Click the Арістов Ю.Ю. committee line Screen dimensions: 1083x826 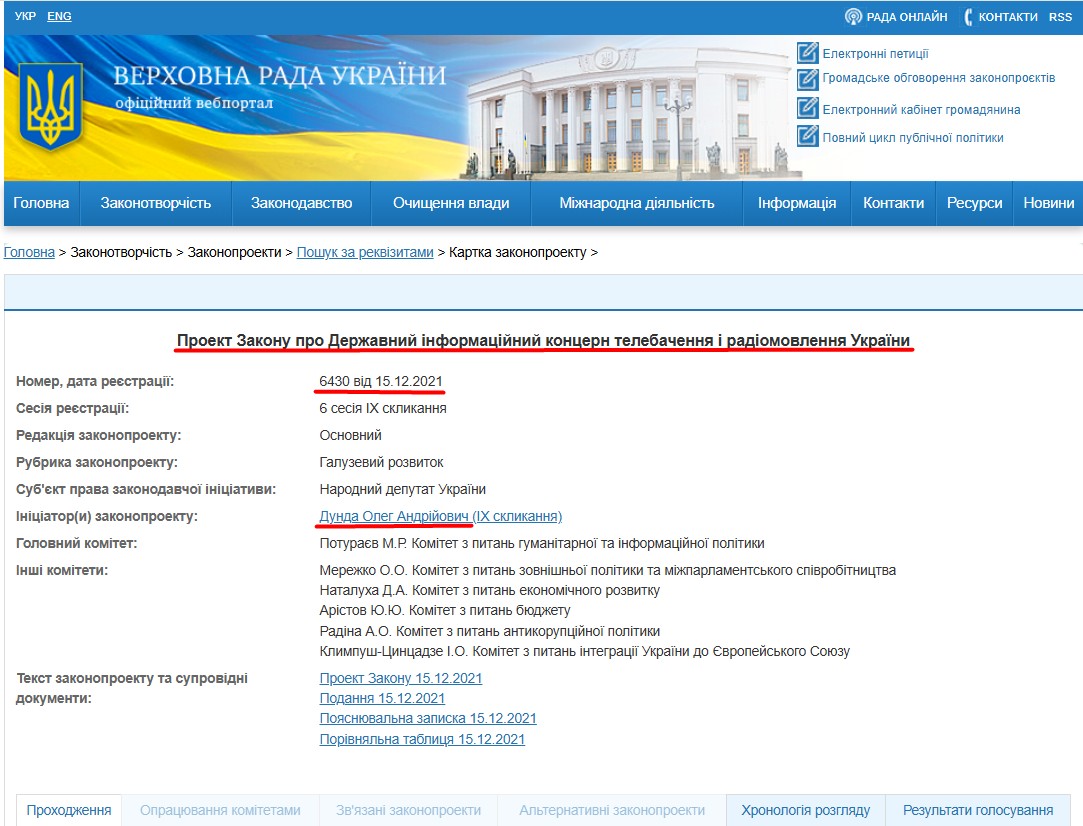(445, 611)
